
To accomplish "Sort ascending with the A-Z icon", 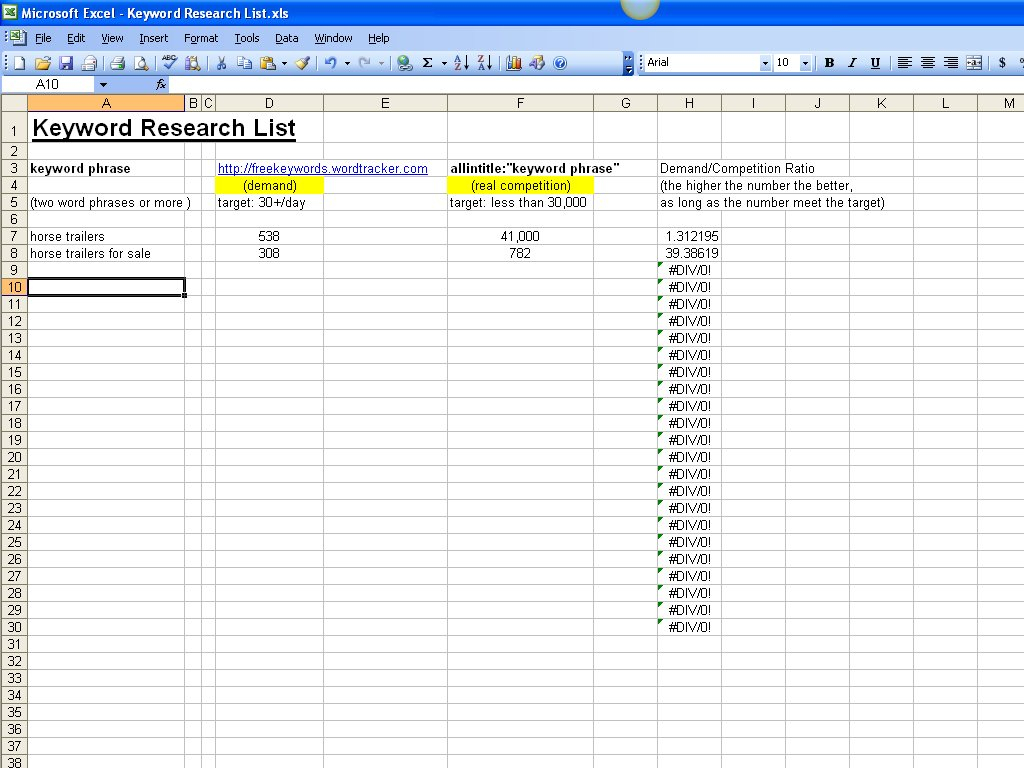I will coord(461,63).
